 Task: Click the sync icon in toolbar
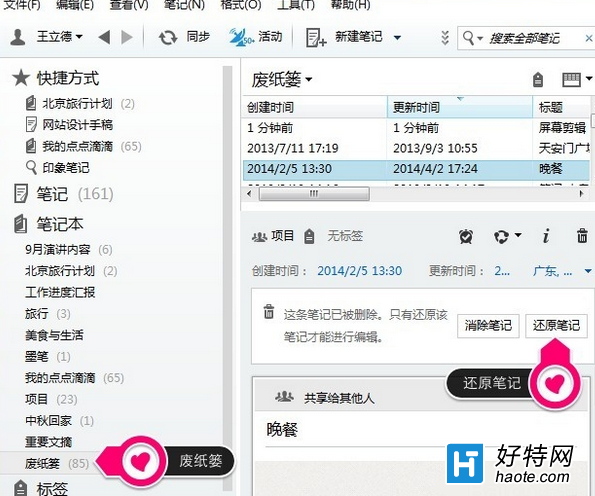point(168,38)
